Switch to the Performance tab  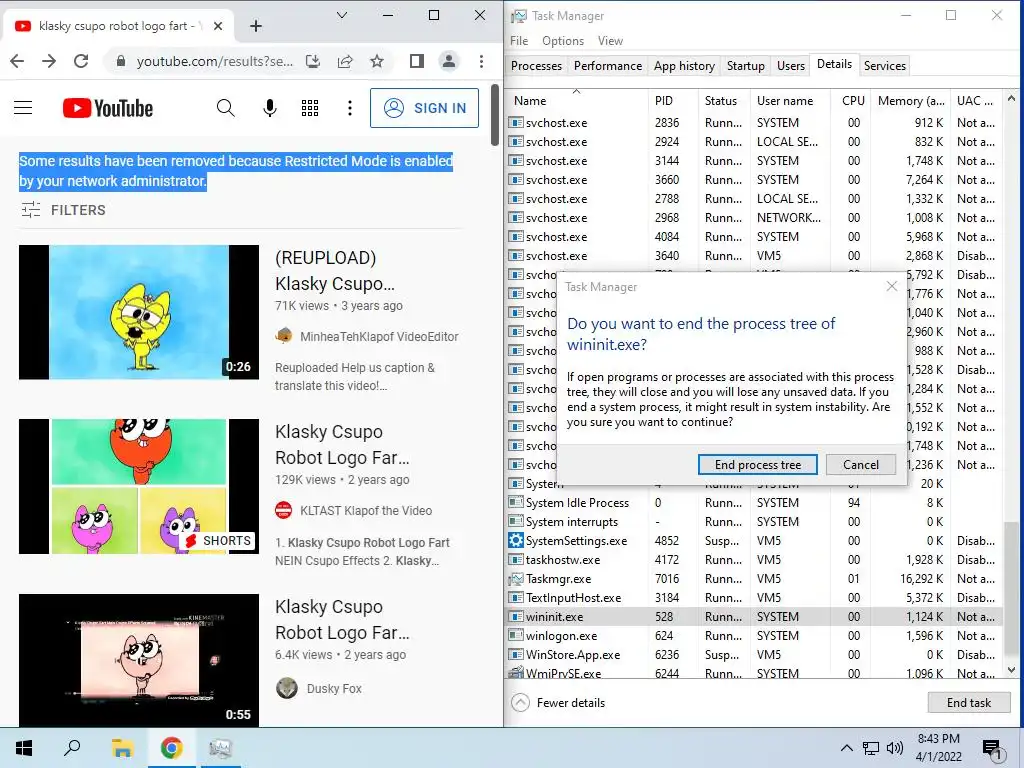click(608, 66)
